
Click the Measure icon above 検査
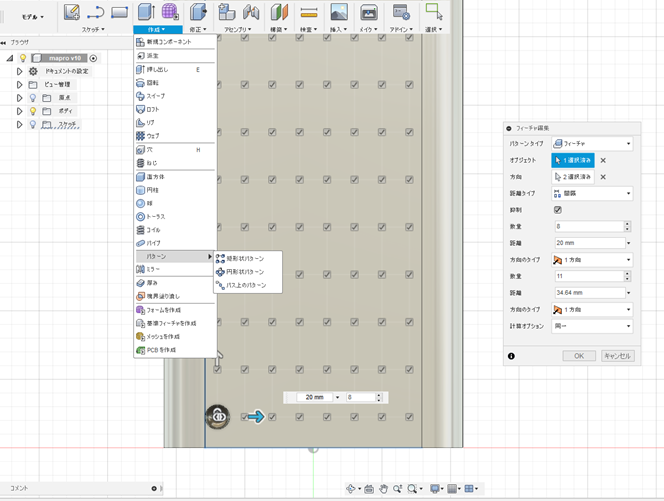(309, 13)
